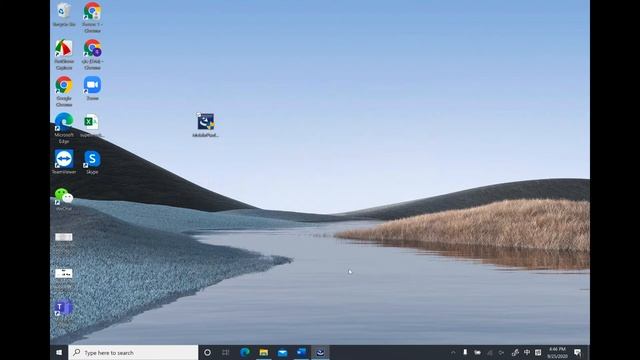Select the Recycle Bin desktop icon
The image size is (640, 360).
click(64, 15)
